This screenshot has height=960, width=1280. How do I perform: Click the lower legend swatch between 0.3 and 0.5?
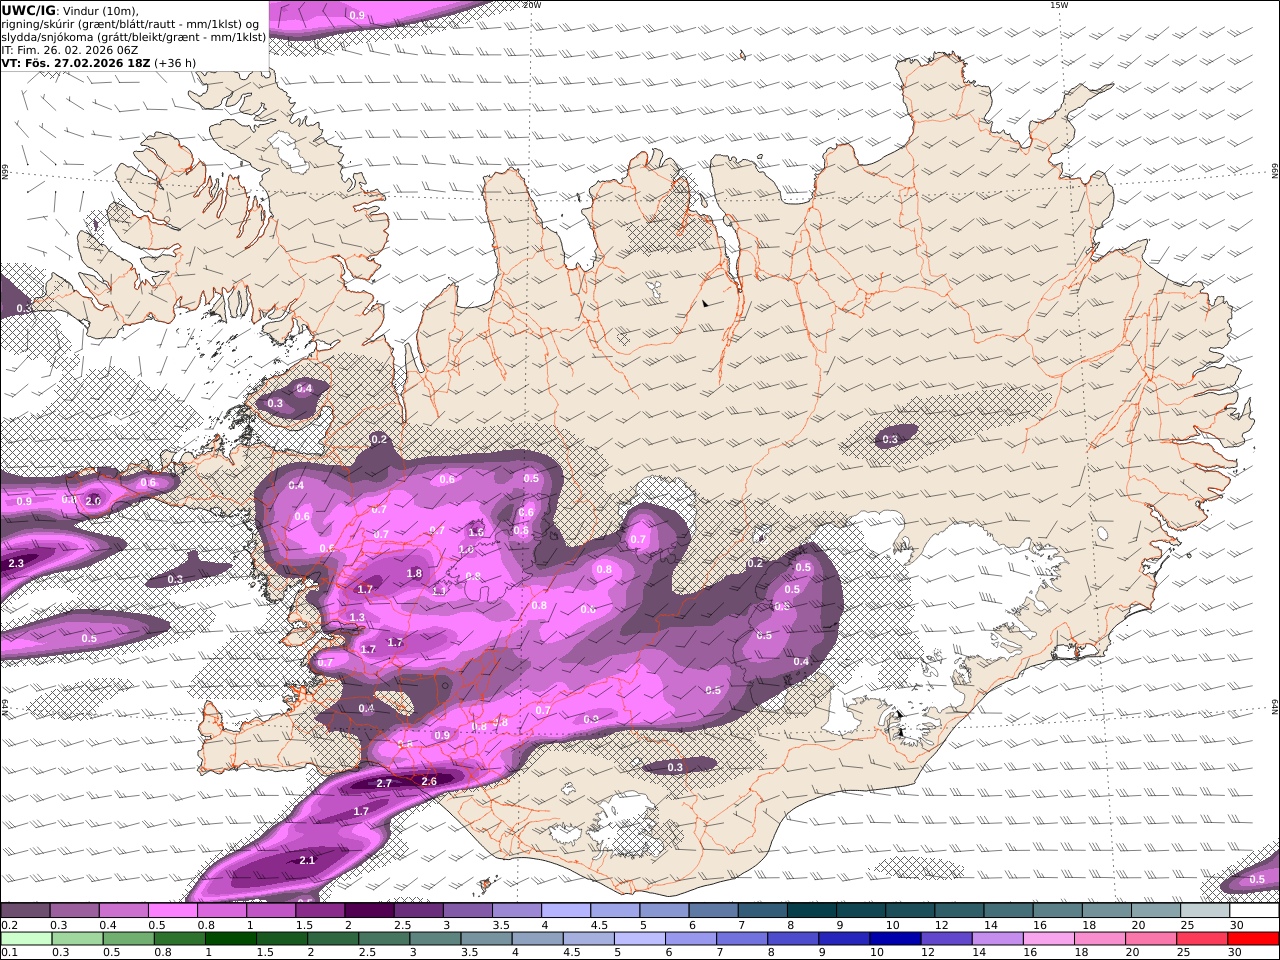pyautogui.click(x=77, y=938)
